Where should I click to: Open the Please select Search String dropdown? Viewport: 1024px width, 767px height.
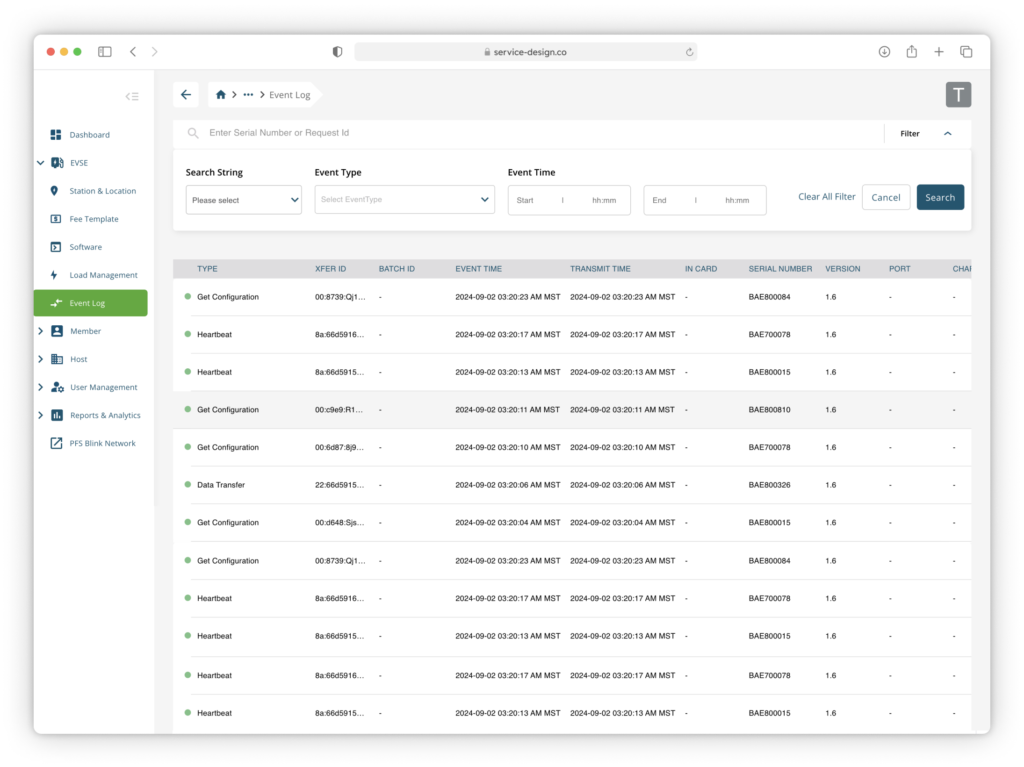tap(243, 200)
